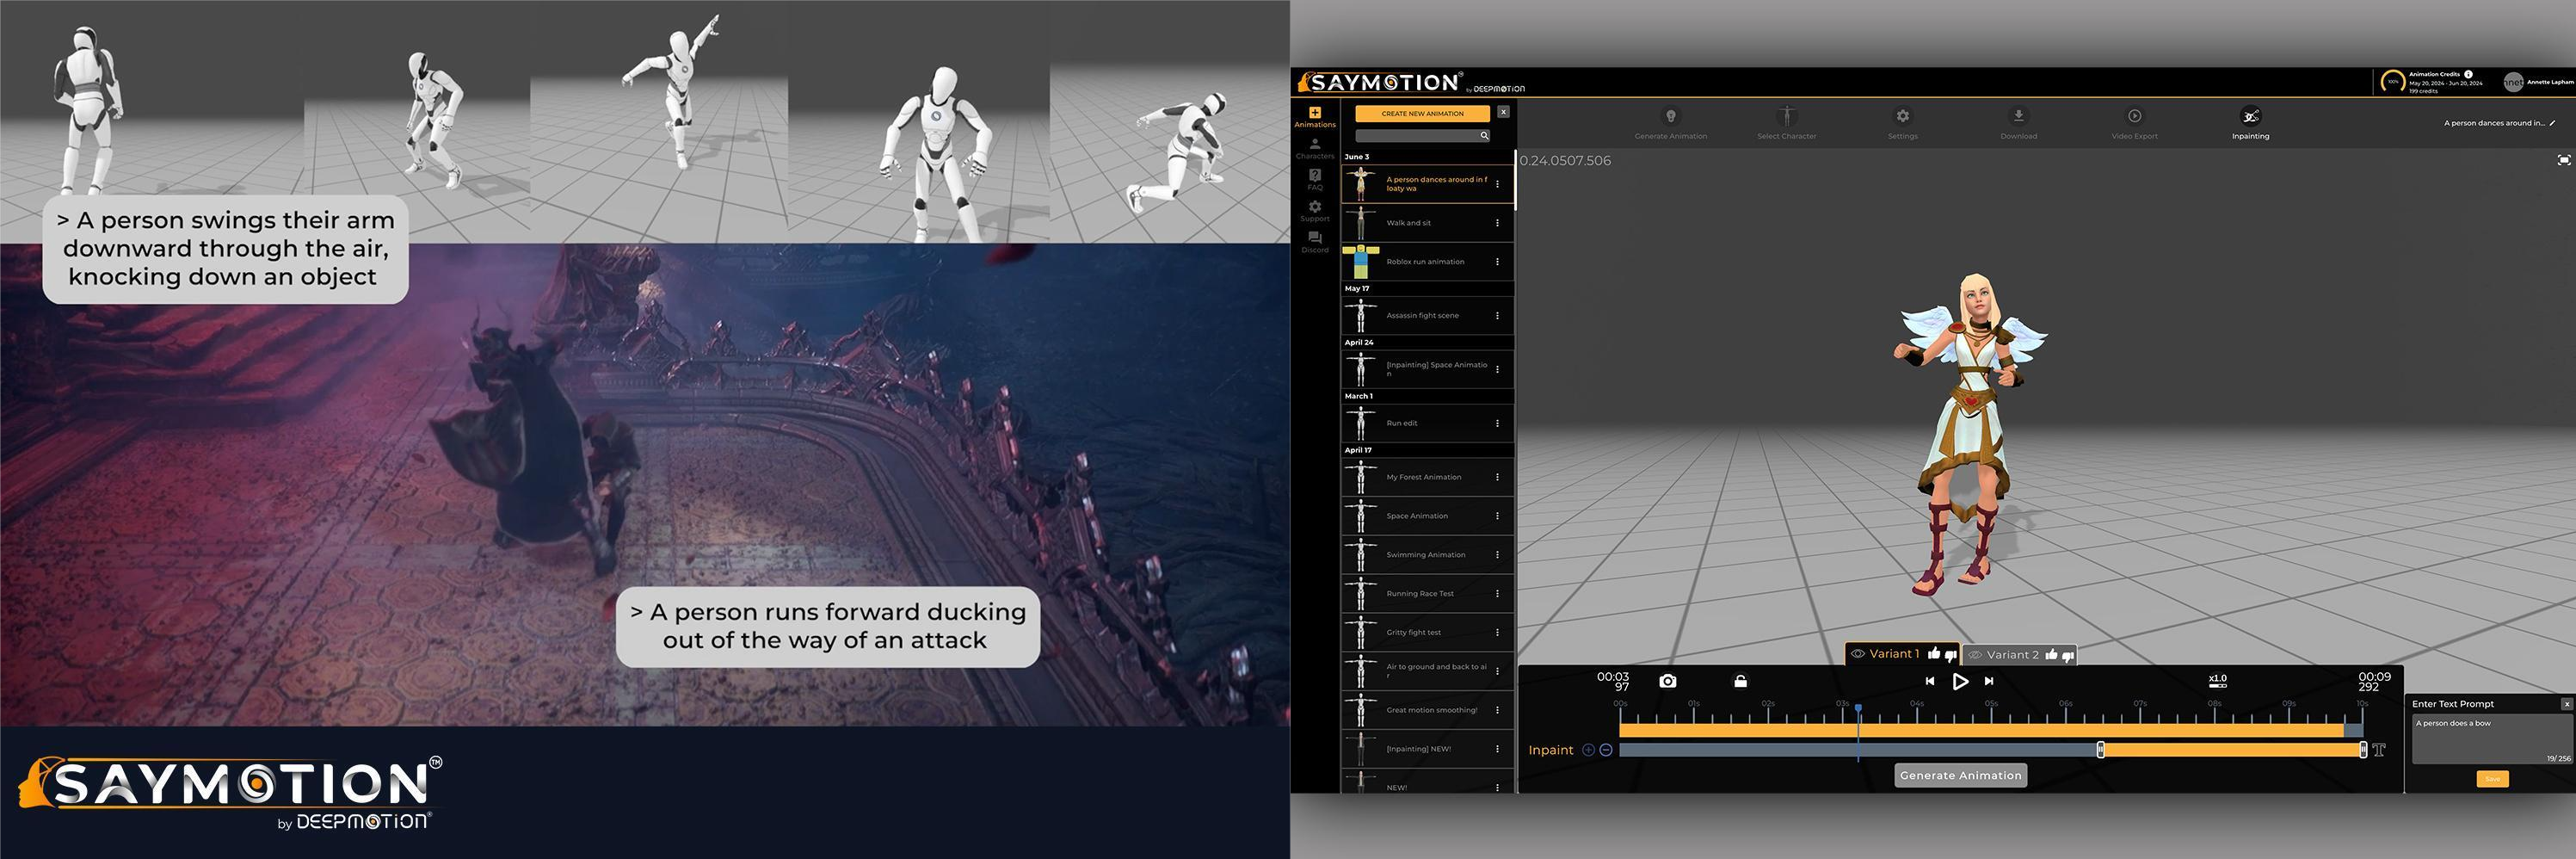
Task: Remove inpaint segment with minus icon
Action: tap(1606, 750)
